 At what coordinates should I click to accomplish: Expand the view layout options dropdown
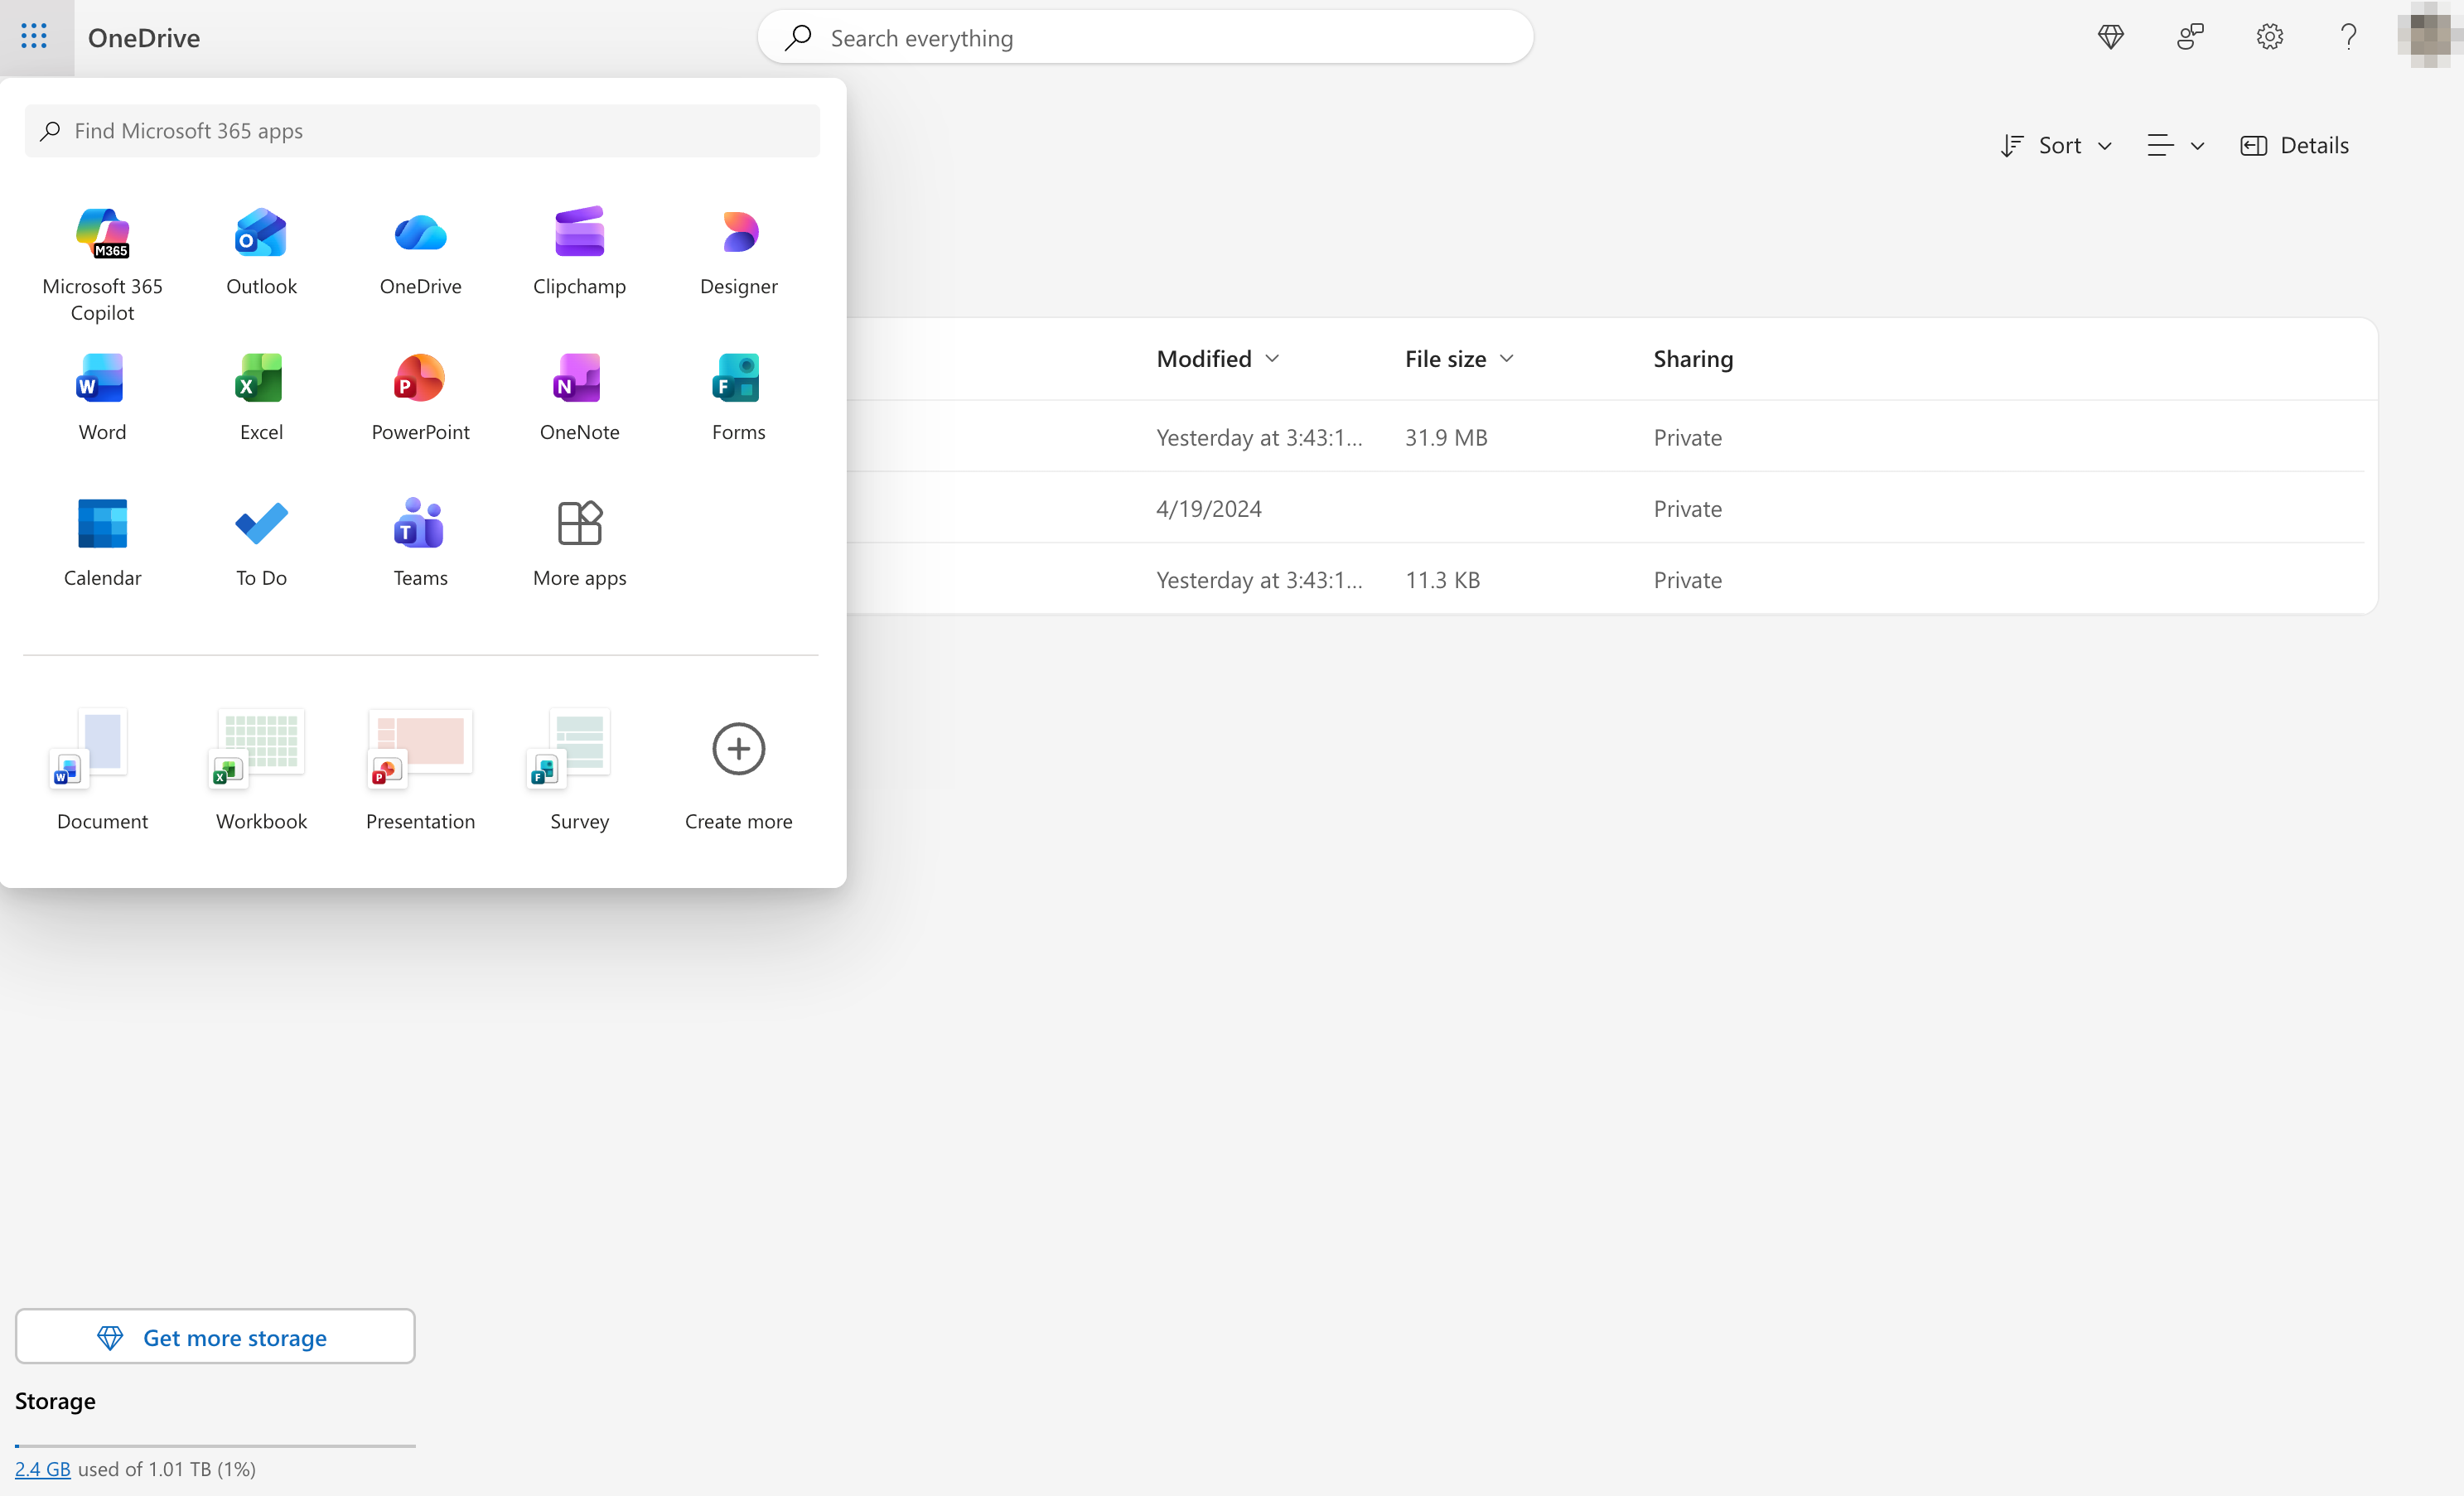pos(2176,145)
